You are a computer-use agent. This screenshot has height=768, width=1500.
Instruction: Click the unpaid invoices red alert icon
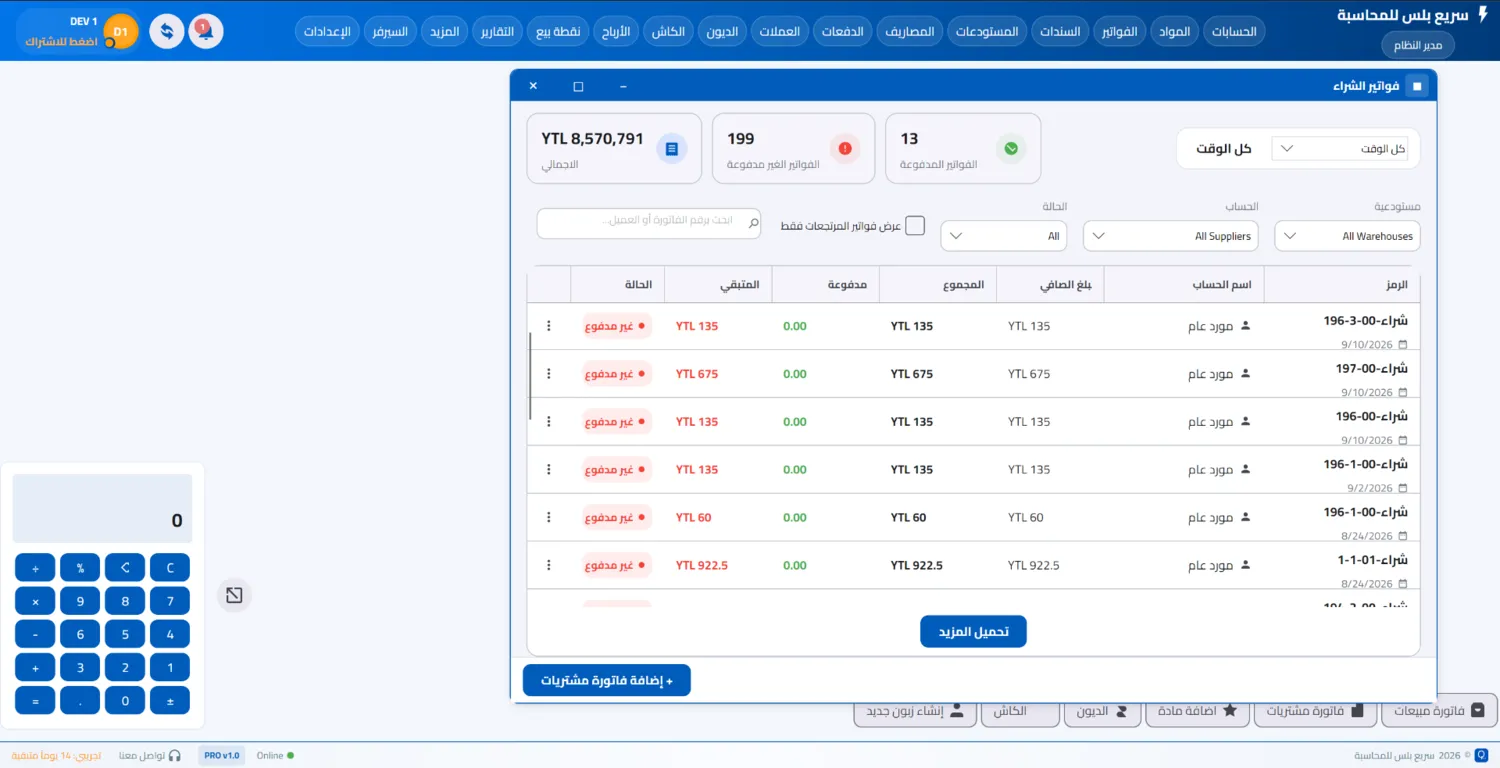click(x=845, y=148)
